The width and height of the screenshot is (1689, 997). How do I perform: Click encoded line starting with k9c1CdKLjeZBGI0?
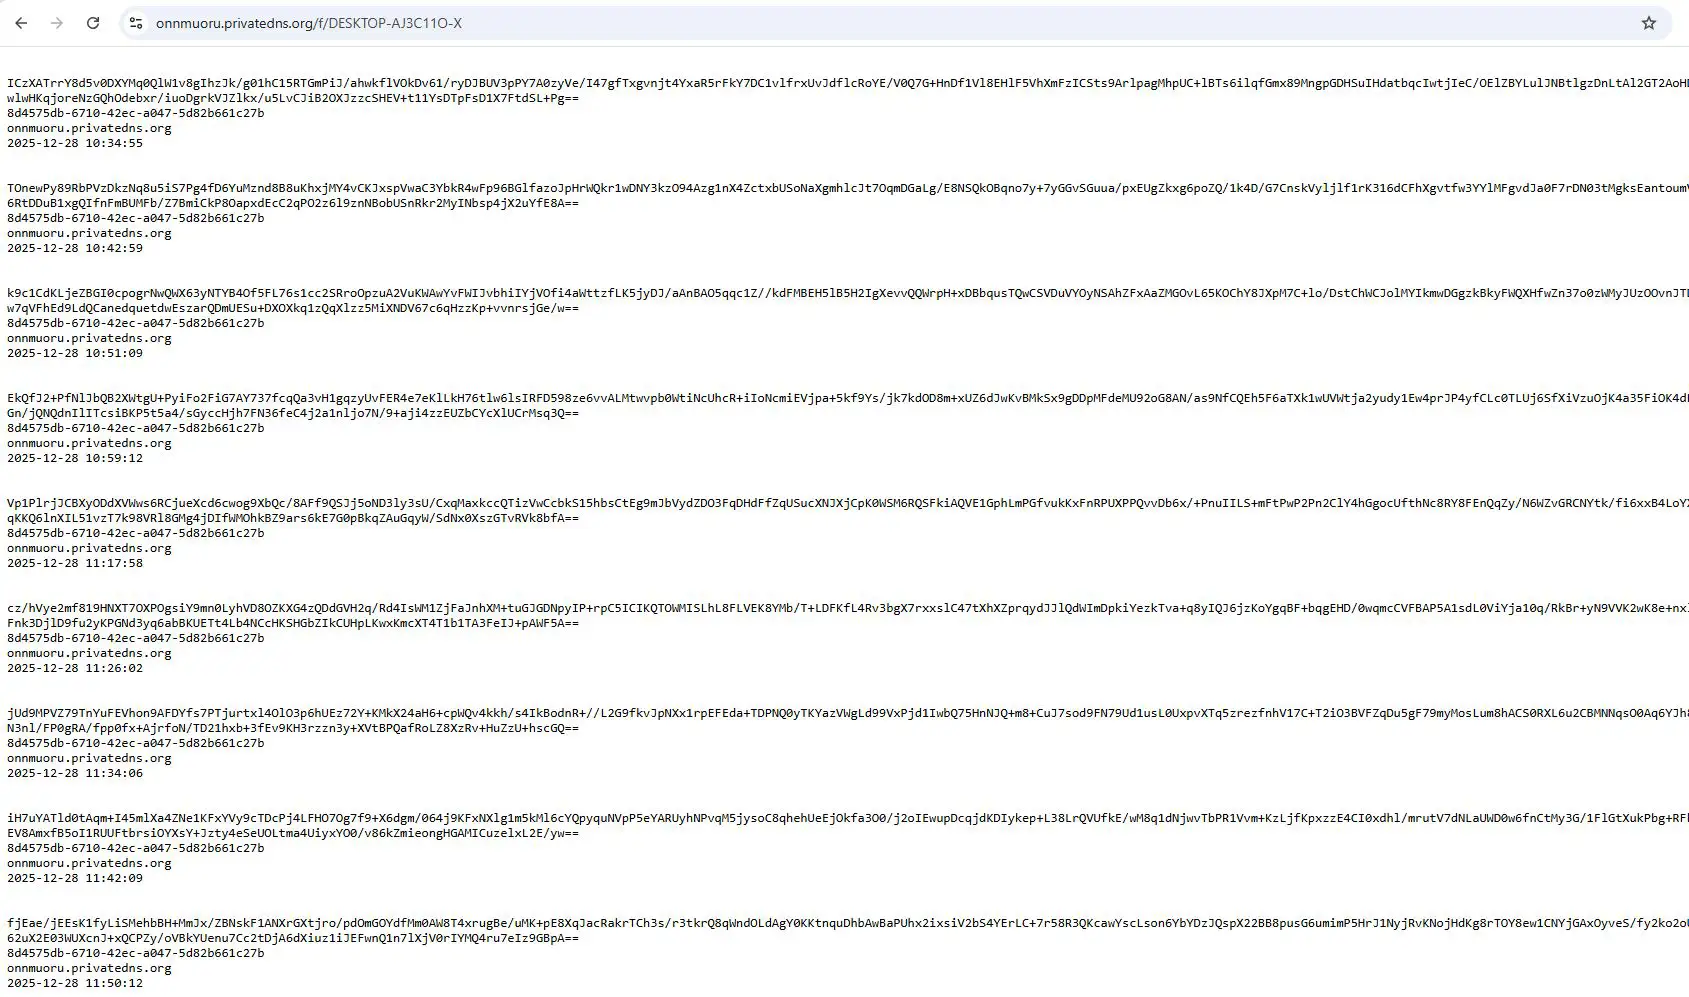800,293
